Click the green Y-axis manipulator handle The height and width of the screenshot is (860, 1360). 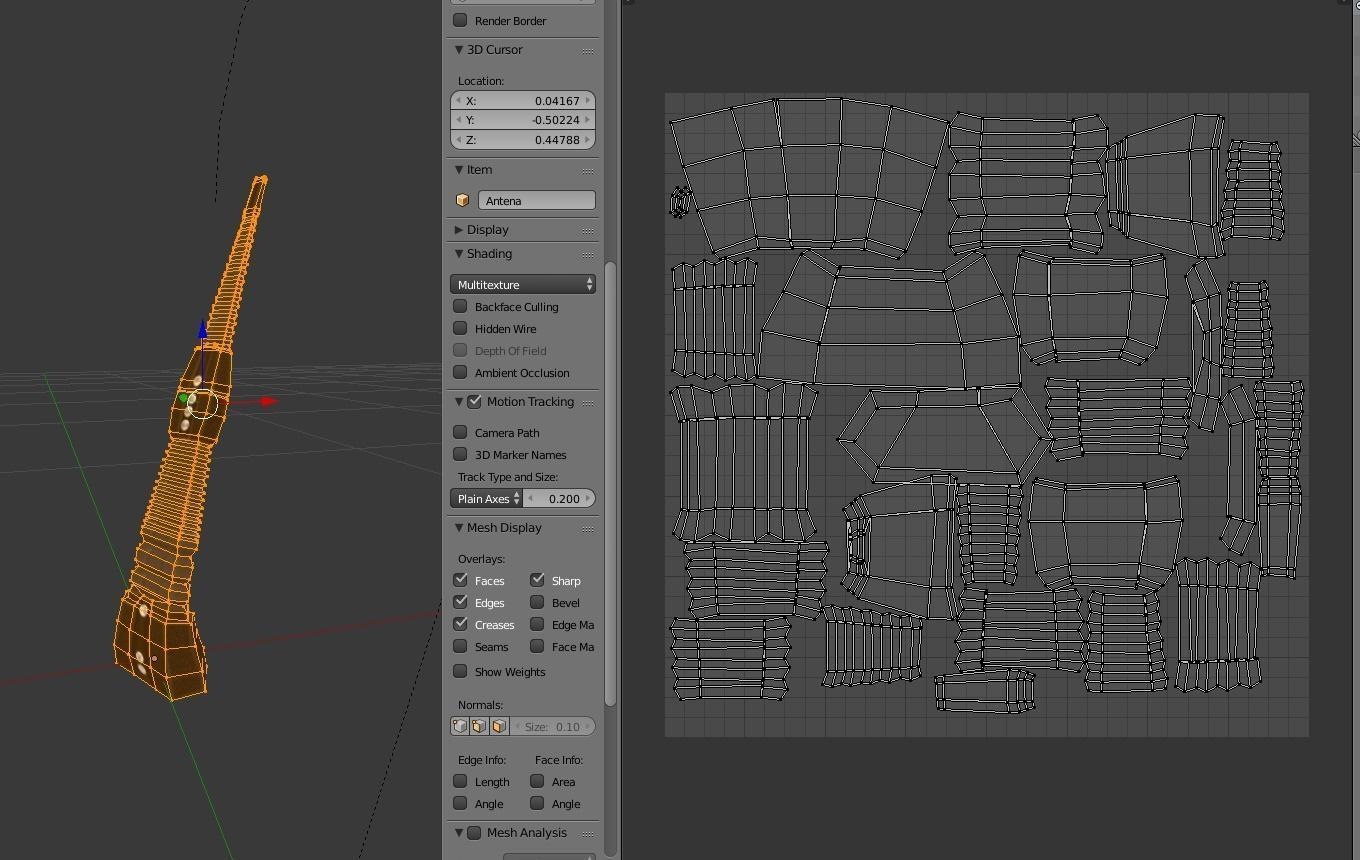183,399
